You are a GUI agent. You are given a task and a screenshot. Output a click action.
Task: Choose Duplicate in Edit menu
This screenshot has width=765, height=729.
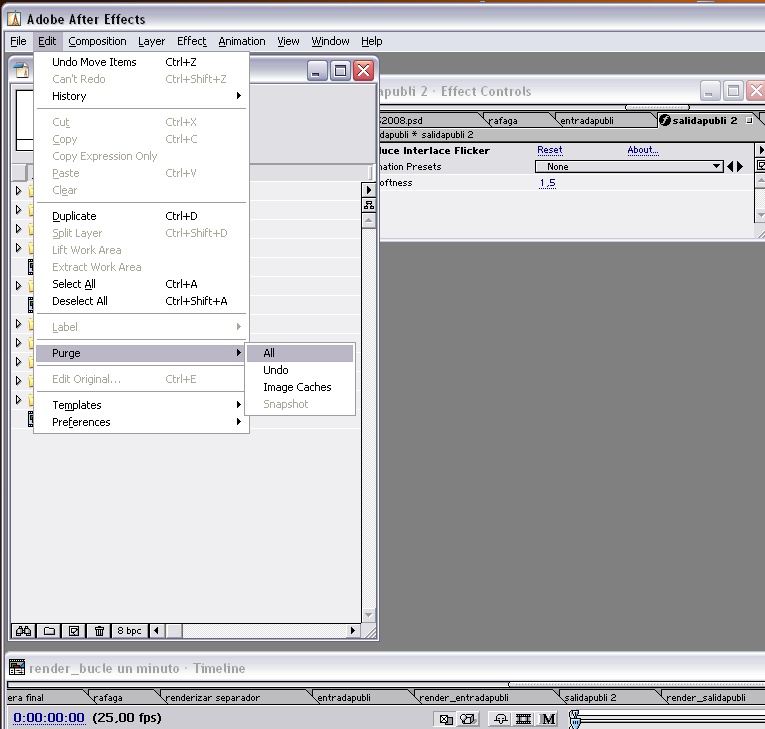[142, 216]
